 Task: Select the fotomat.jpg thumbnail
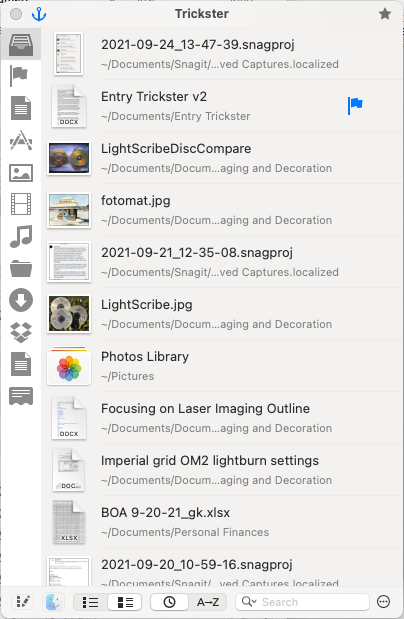point(69,210)
